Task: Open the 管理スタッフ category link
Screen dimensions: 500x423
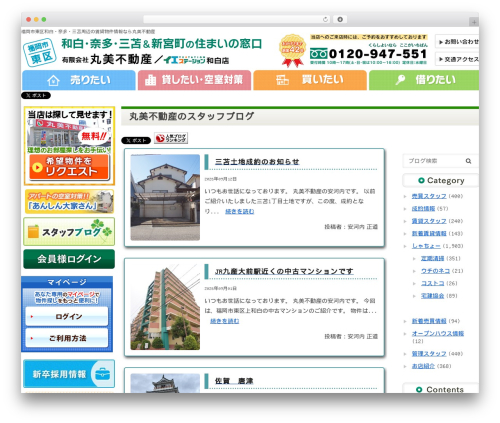Action: tap(429, 354)
